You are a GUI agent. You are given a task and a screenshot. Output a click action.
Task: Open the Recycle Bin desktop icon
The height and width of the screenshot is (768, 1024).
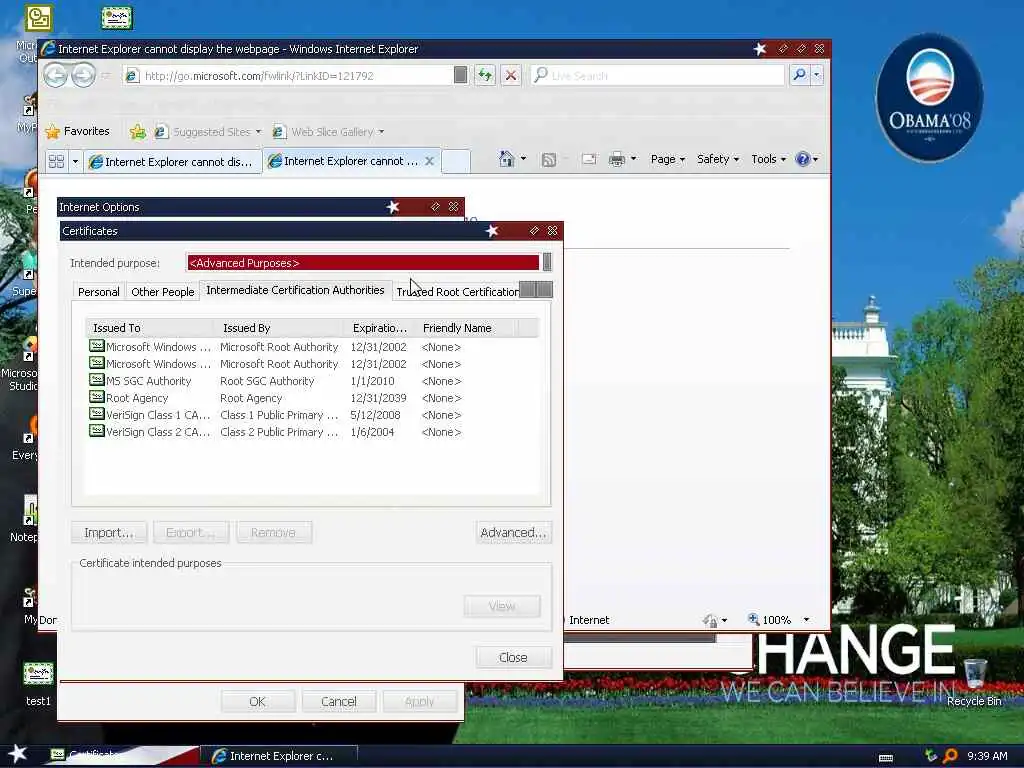pos(974,682)
